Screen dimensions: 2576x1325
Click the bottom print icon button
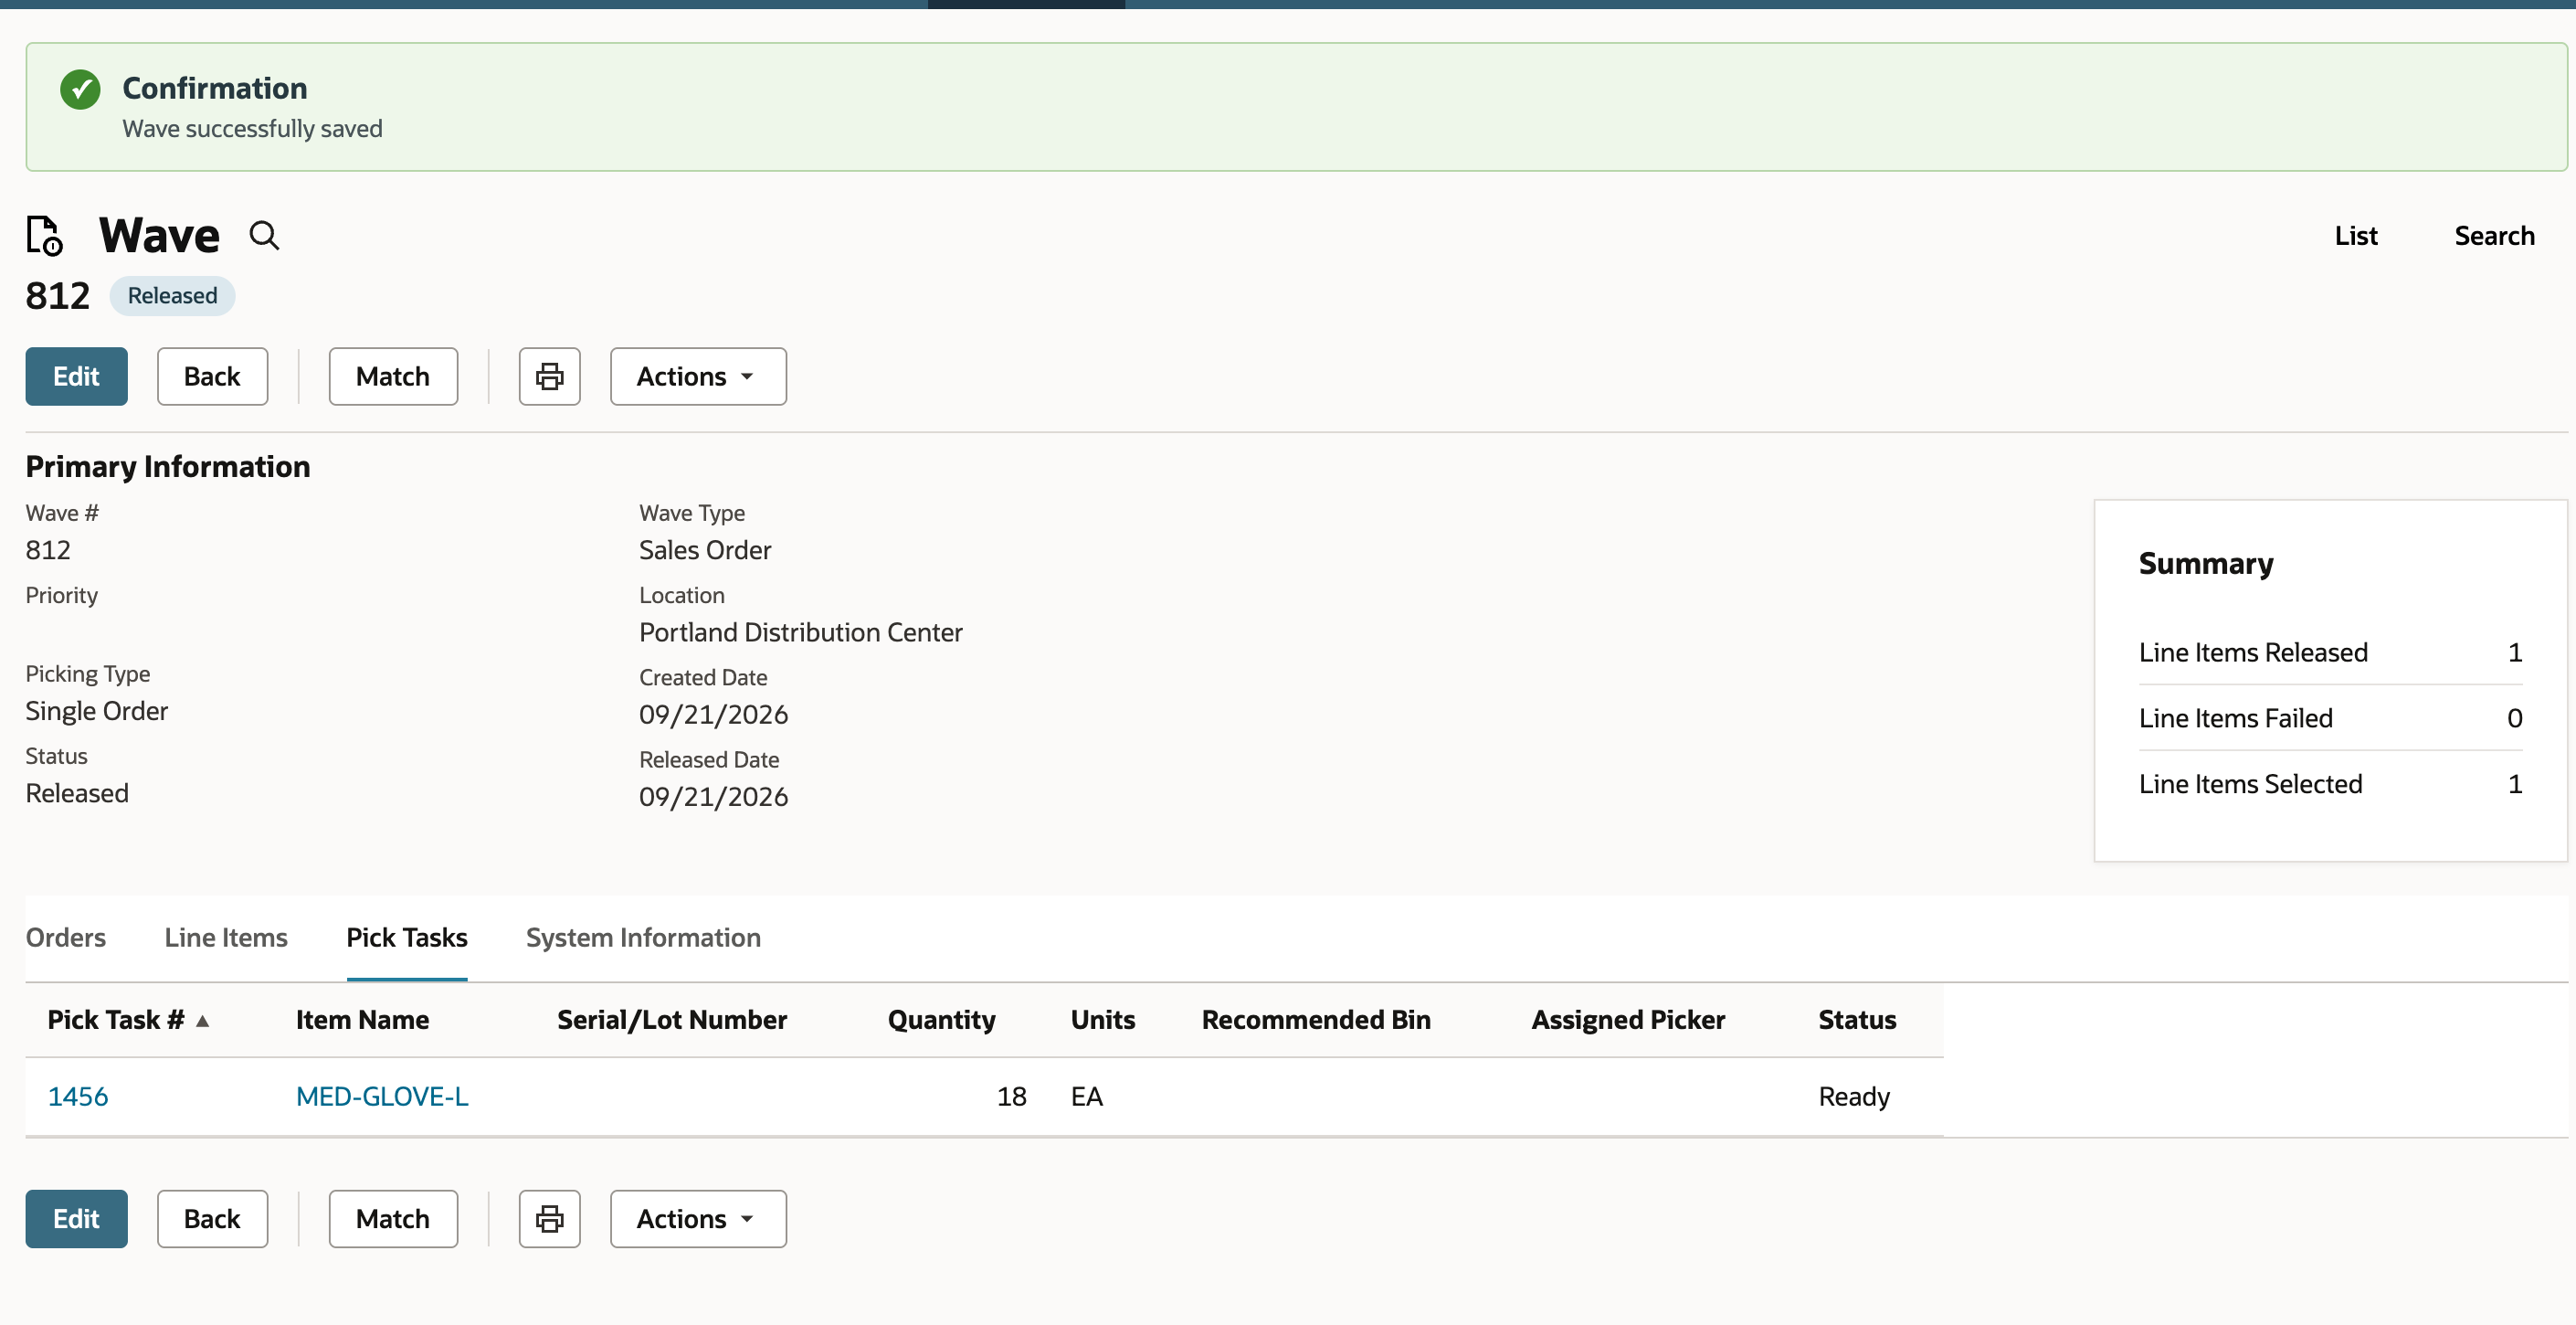point(549,1218)
